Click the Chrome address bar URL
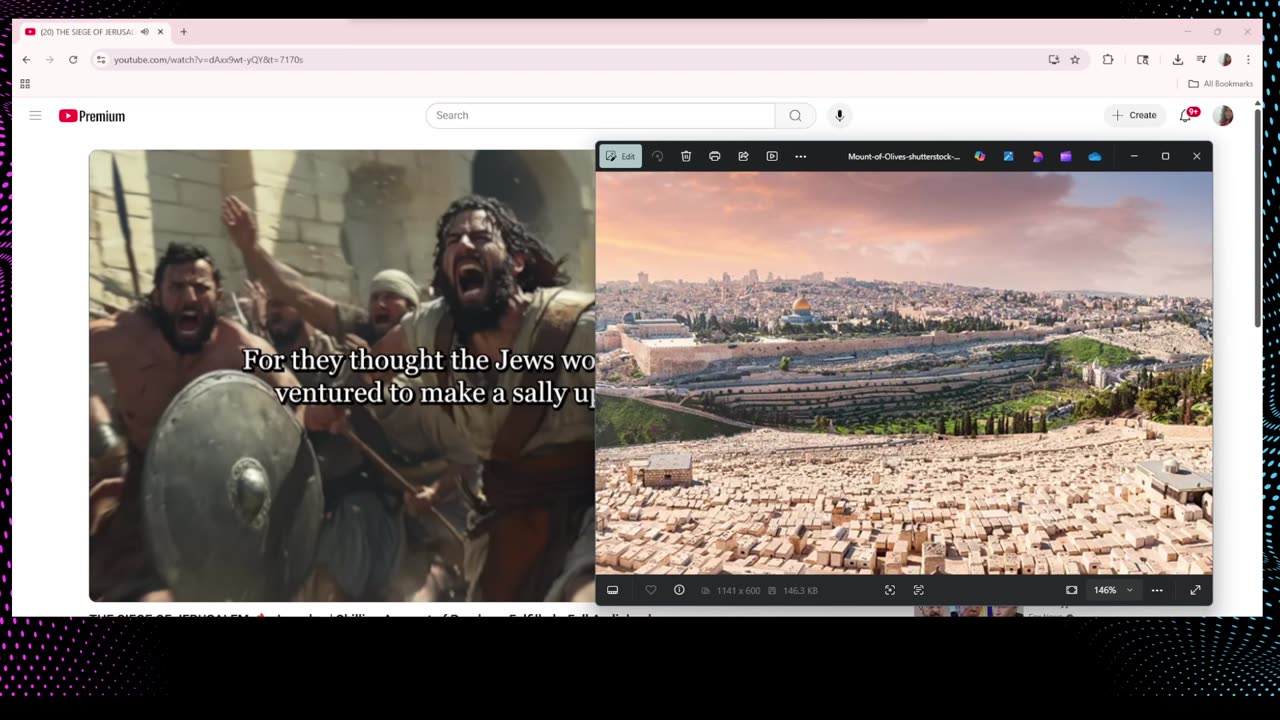This screenshot has height=720, width=1280. click(x=208, y=60)
